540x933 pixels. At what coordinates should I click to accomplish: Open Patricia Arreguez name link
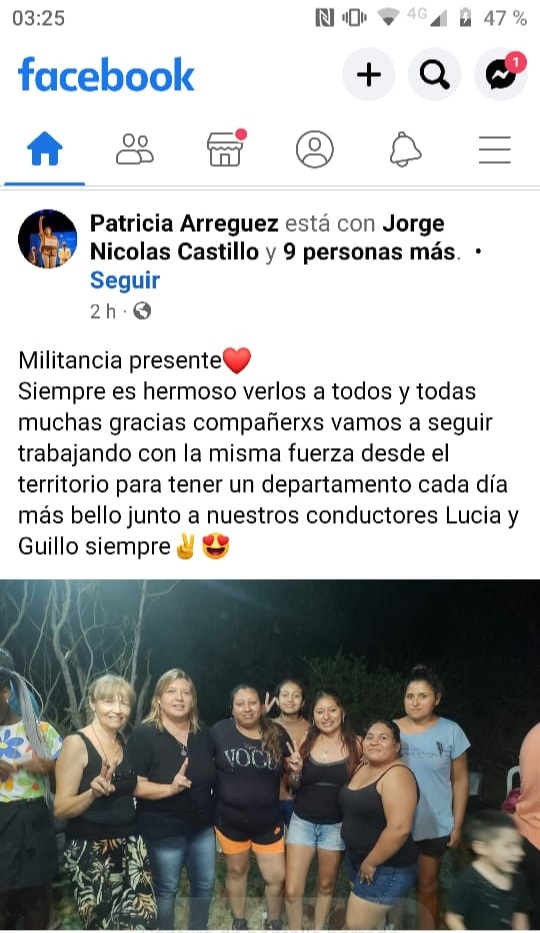tap(184, 224)
